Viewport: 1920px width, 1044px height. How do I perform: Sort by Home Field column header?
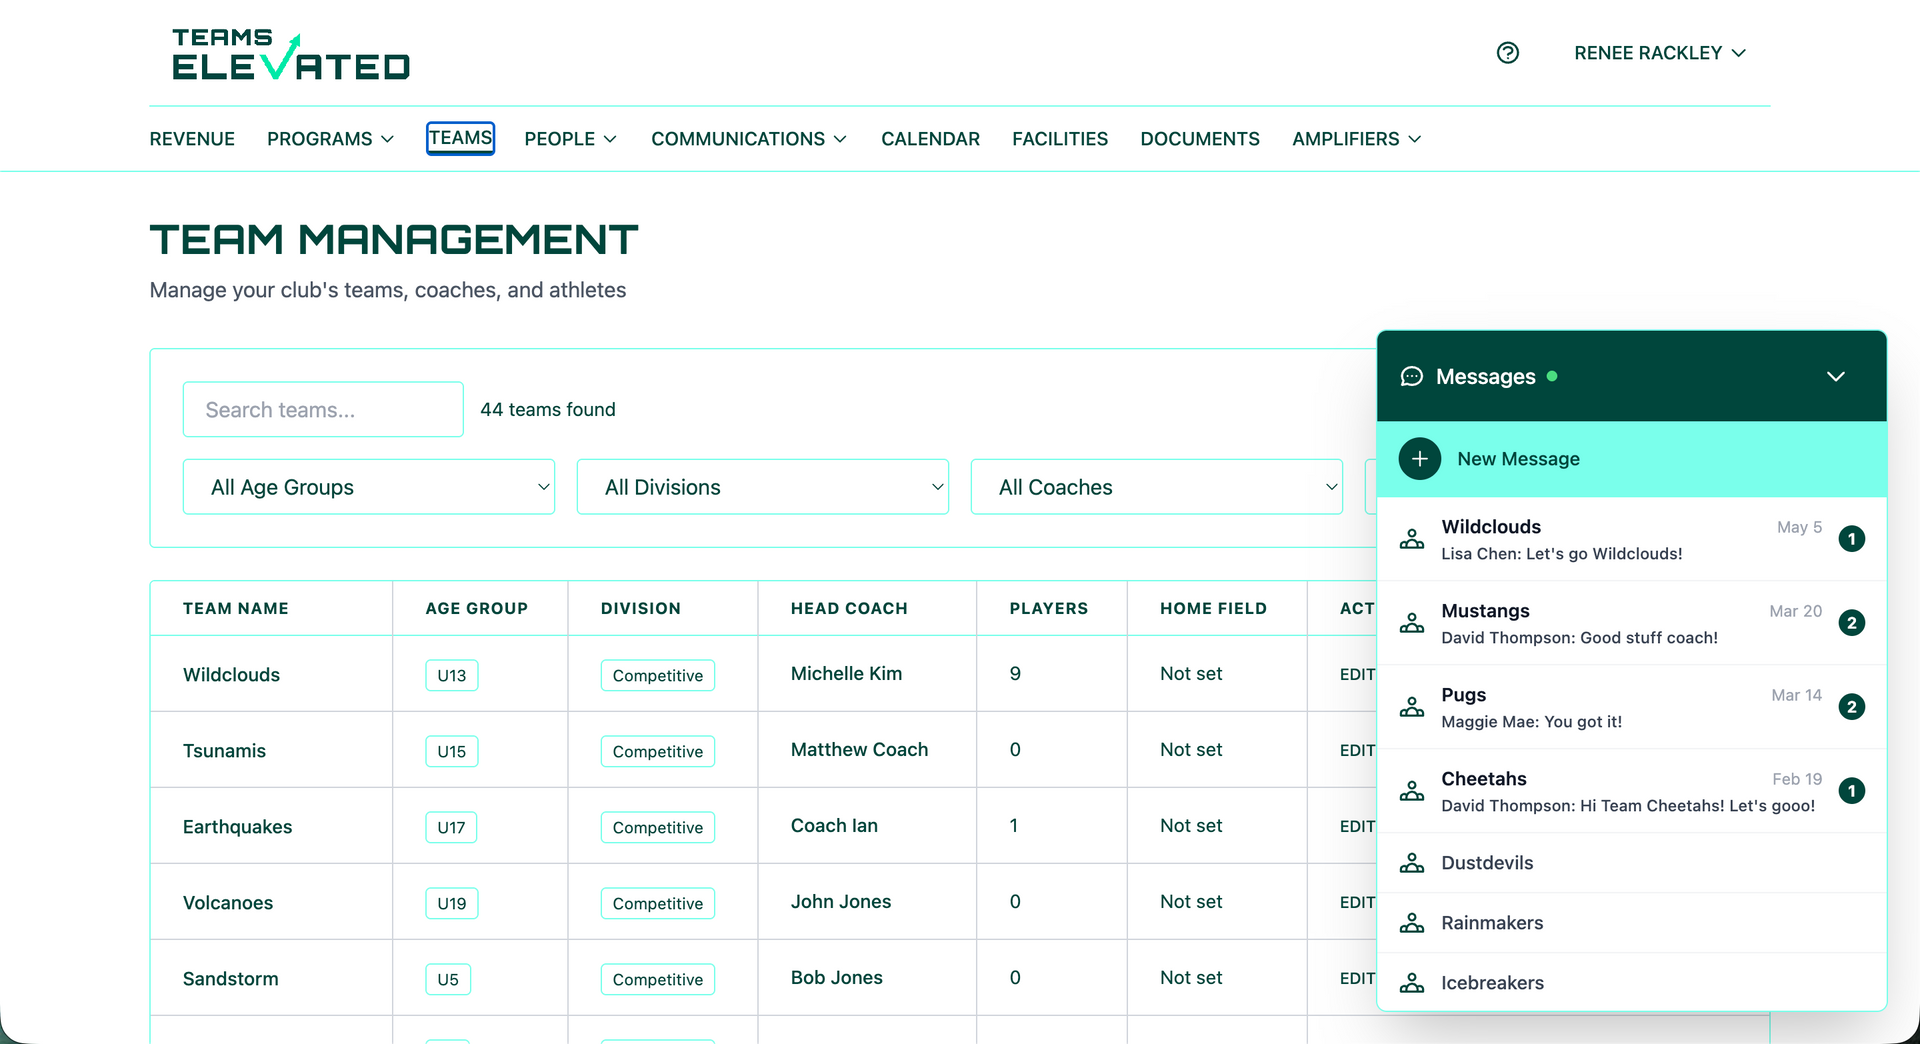click(1213, 608)
